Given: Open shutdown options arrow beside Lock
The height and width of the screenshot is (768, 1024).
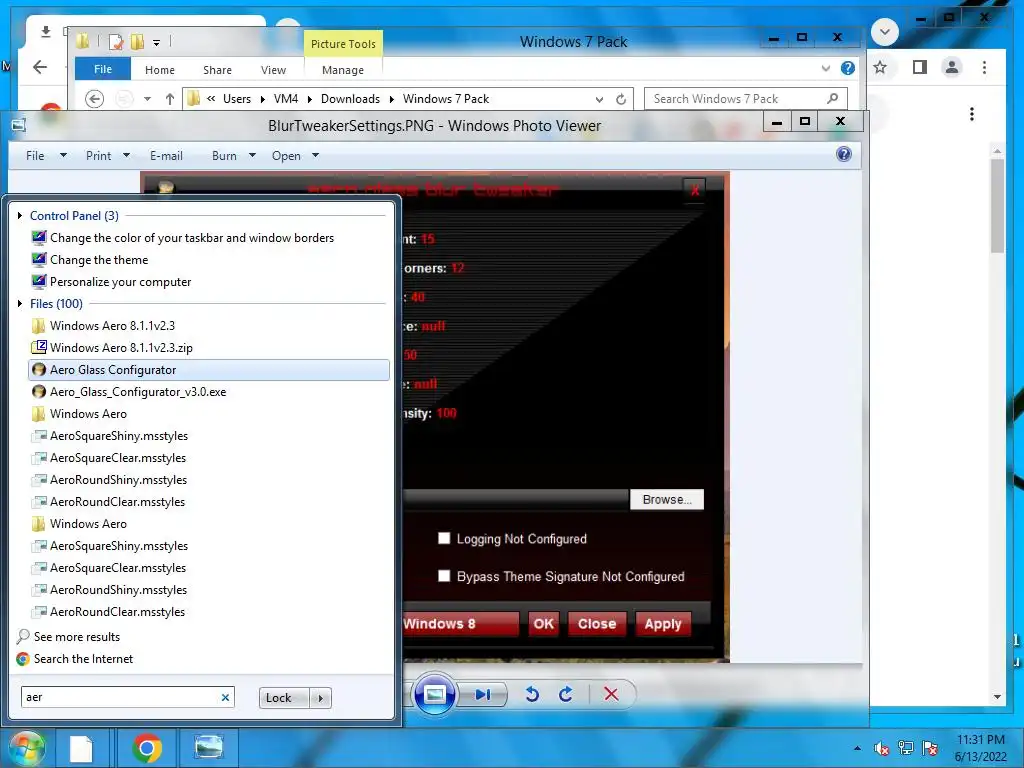Looking at the screenshot, I should [320, 698].
